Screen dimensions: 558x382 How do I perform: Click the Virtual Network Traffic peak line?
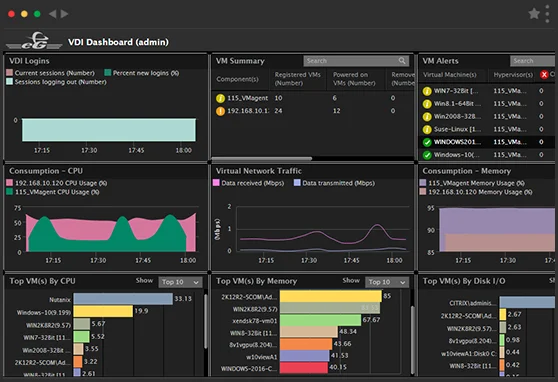click(x=377, y=225)
